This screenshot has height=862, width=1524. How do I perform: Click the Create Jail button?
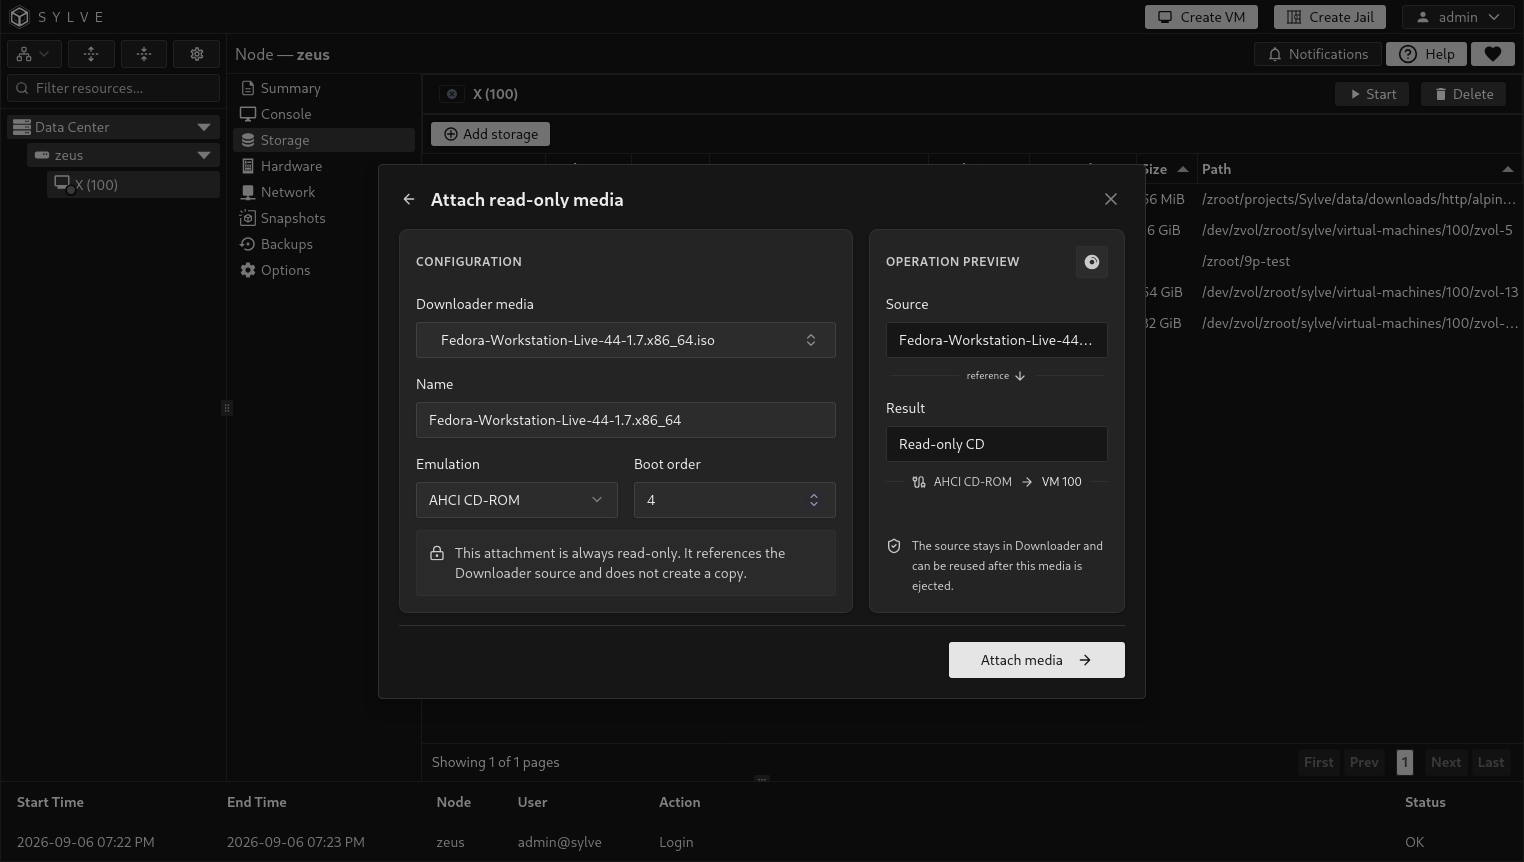click(1329, 17)
